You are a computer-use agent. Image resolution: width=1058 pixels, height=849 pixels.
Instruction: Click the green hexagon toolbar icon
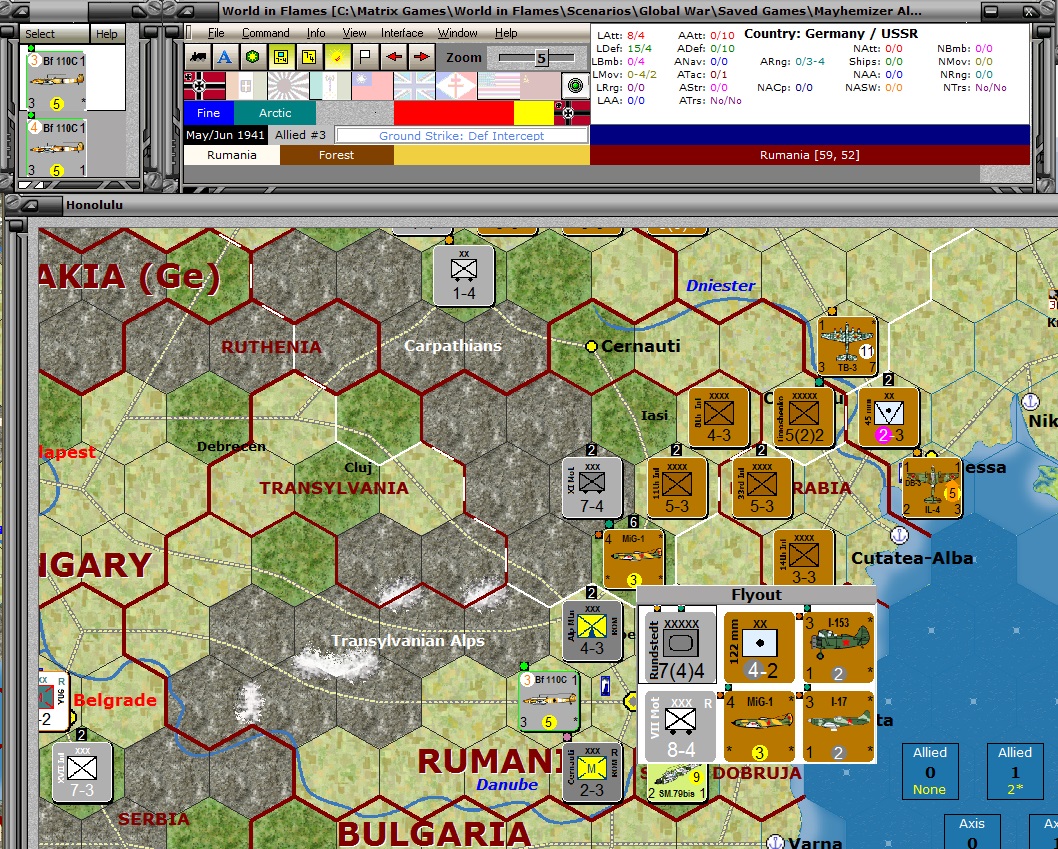tap(252, 57)
